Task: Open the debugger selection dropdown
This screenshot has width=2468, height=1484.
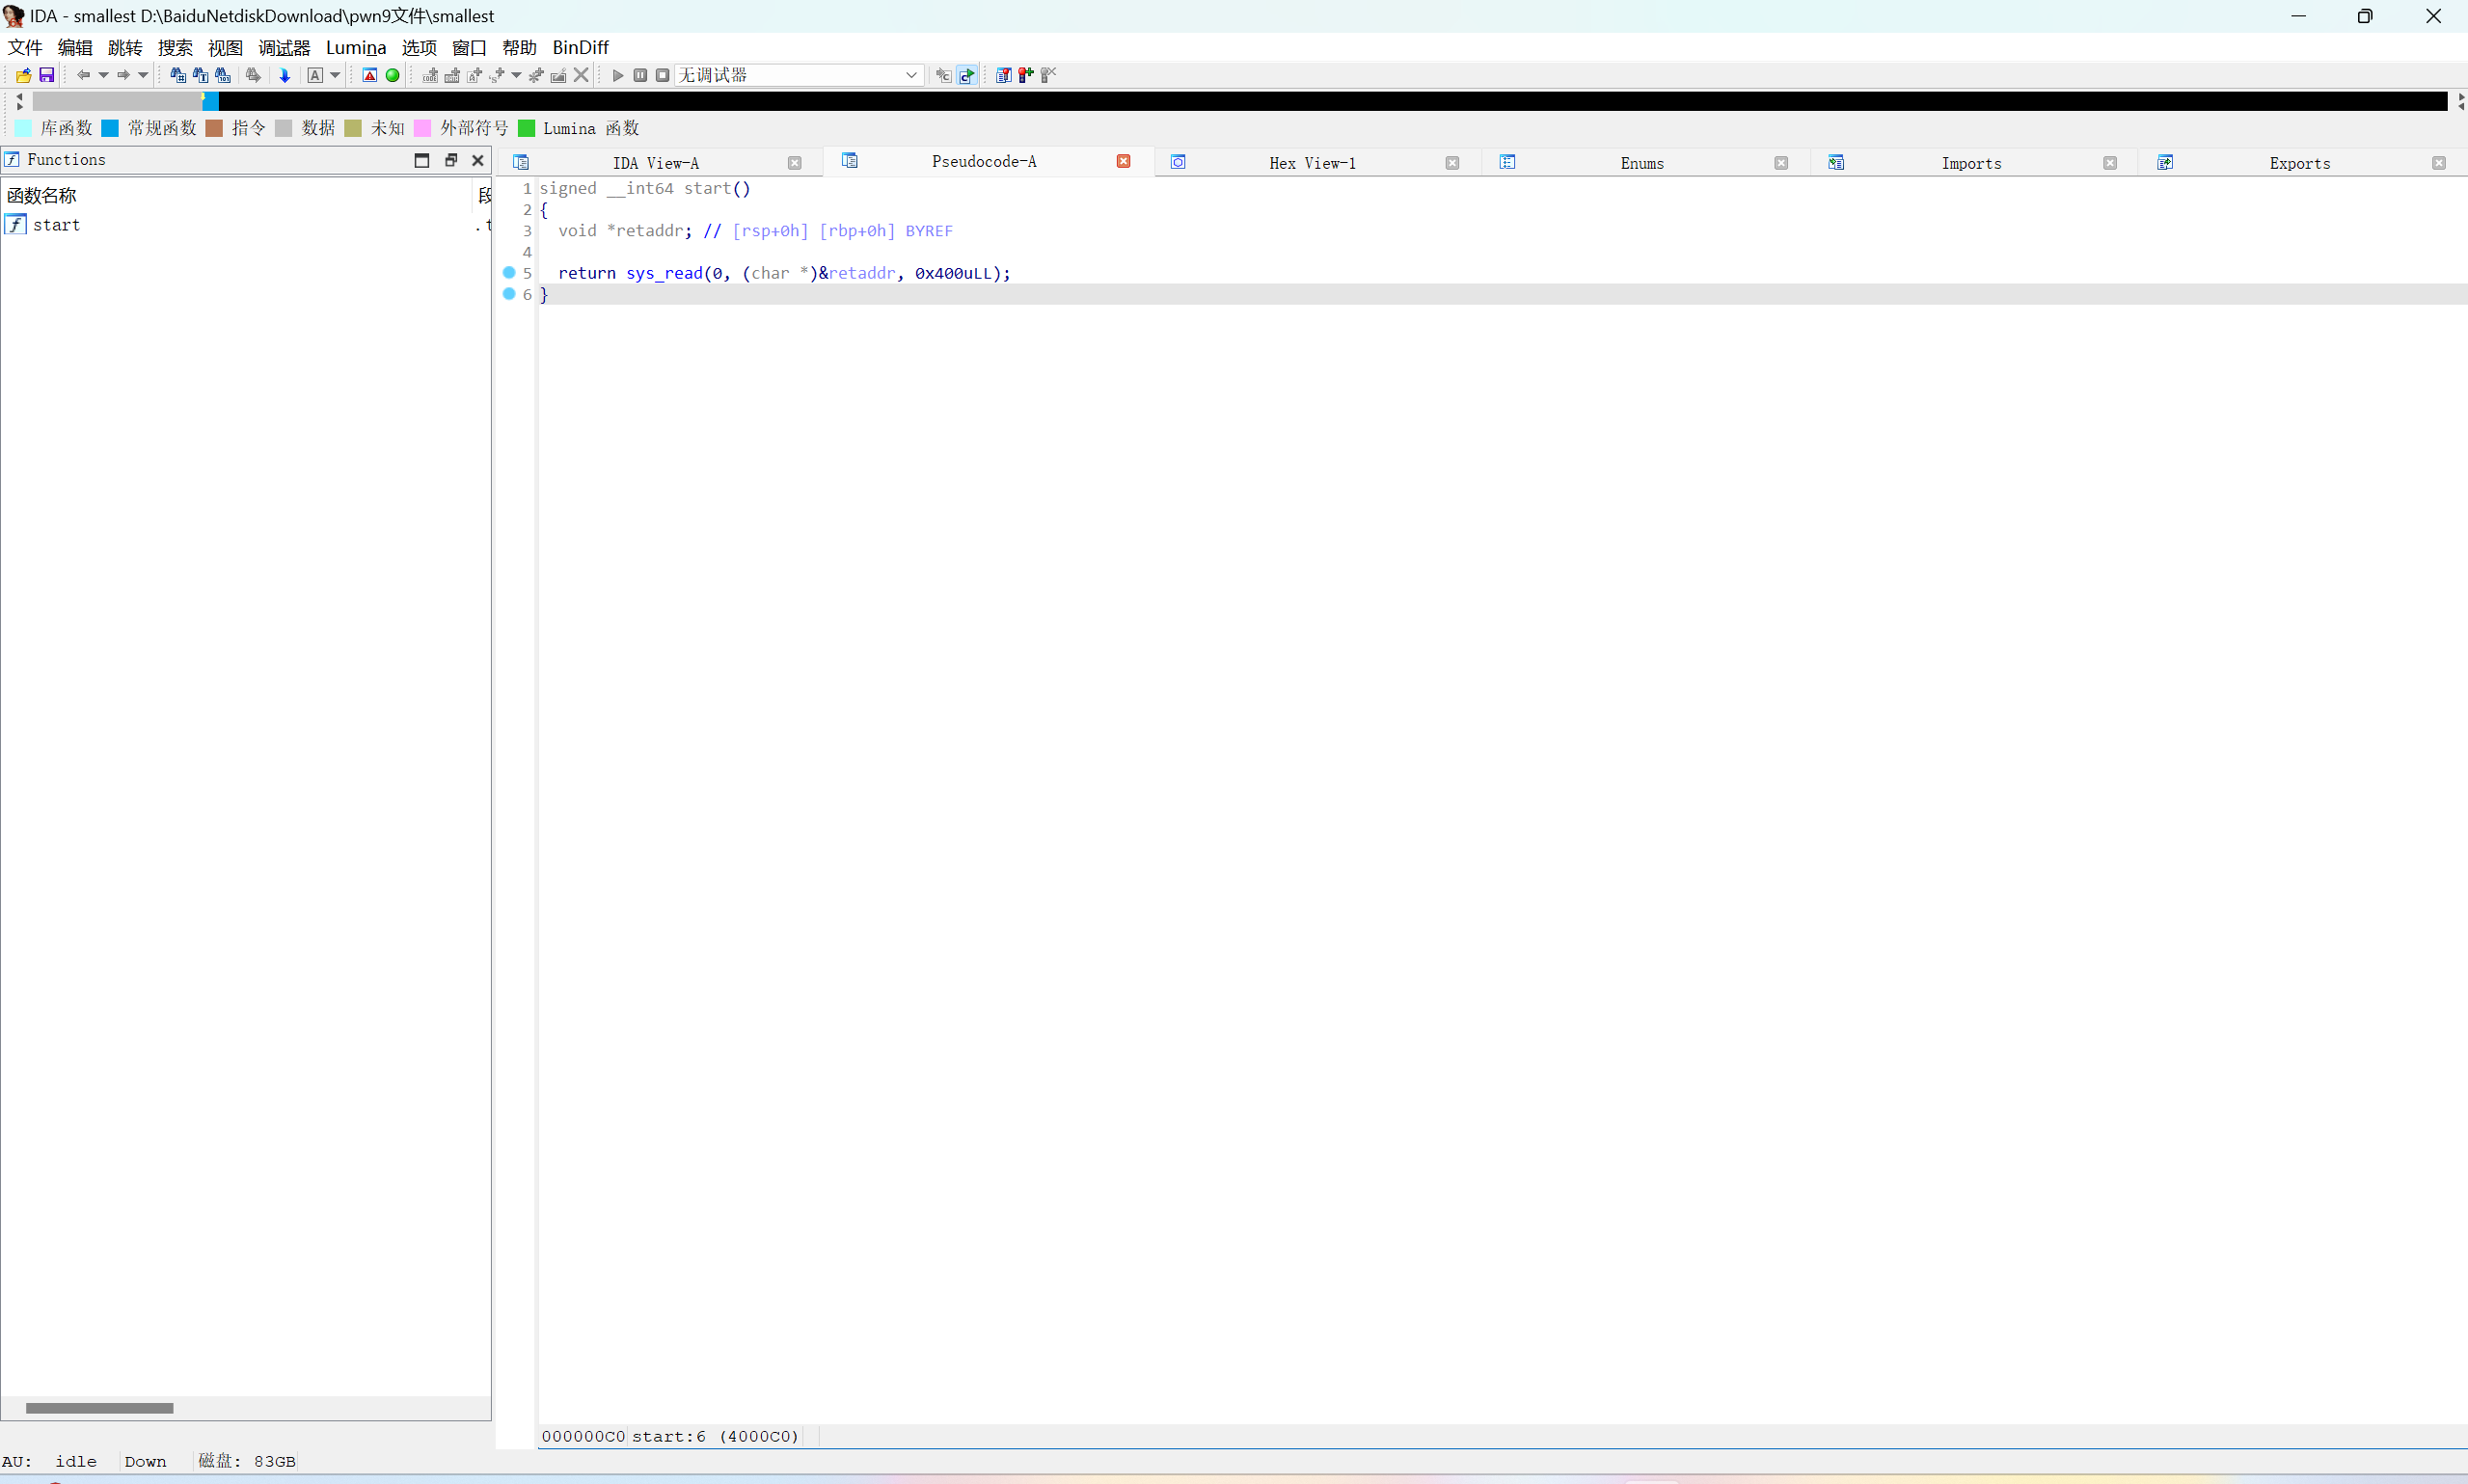Action: [x=911, y=75]
